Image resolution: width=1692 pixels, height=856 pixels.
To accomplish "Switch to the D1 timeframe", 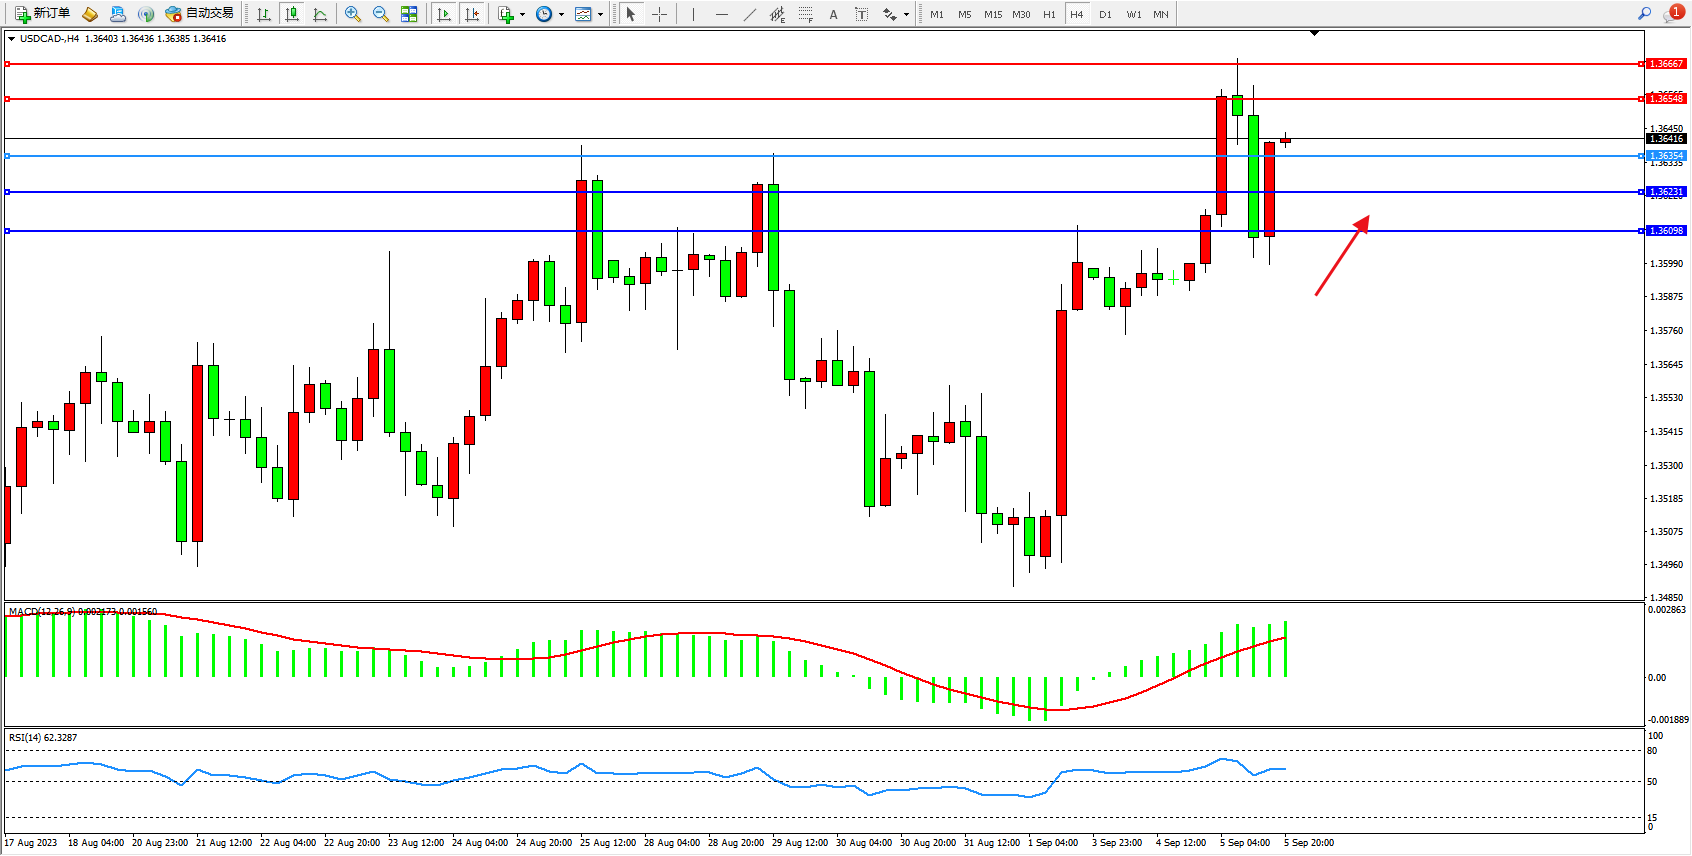I will (x=1105, y=14).
